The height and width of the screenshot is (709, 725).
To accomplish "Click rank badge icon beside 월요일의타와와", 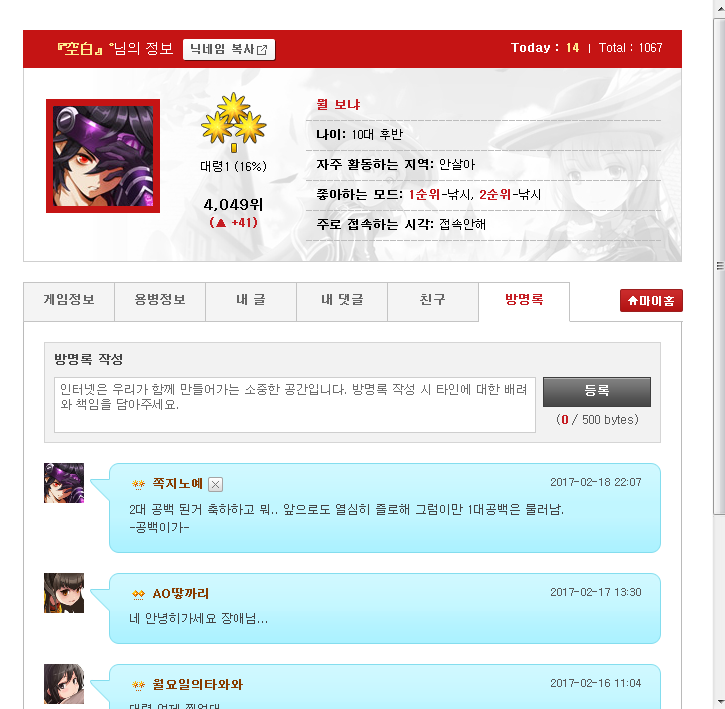I will click(138, 685).
